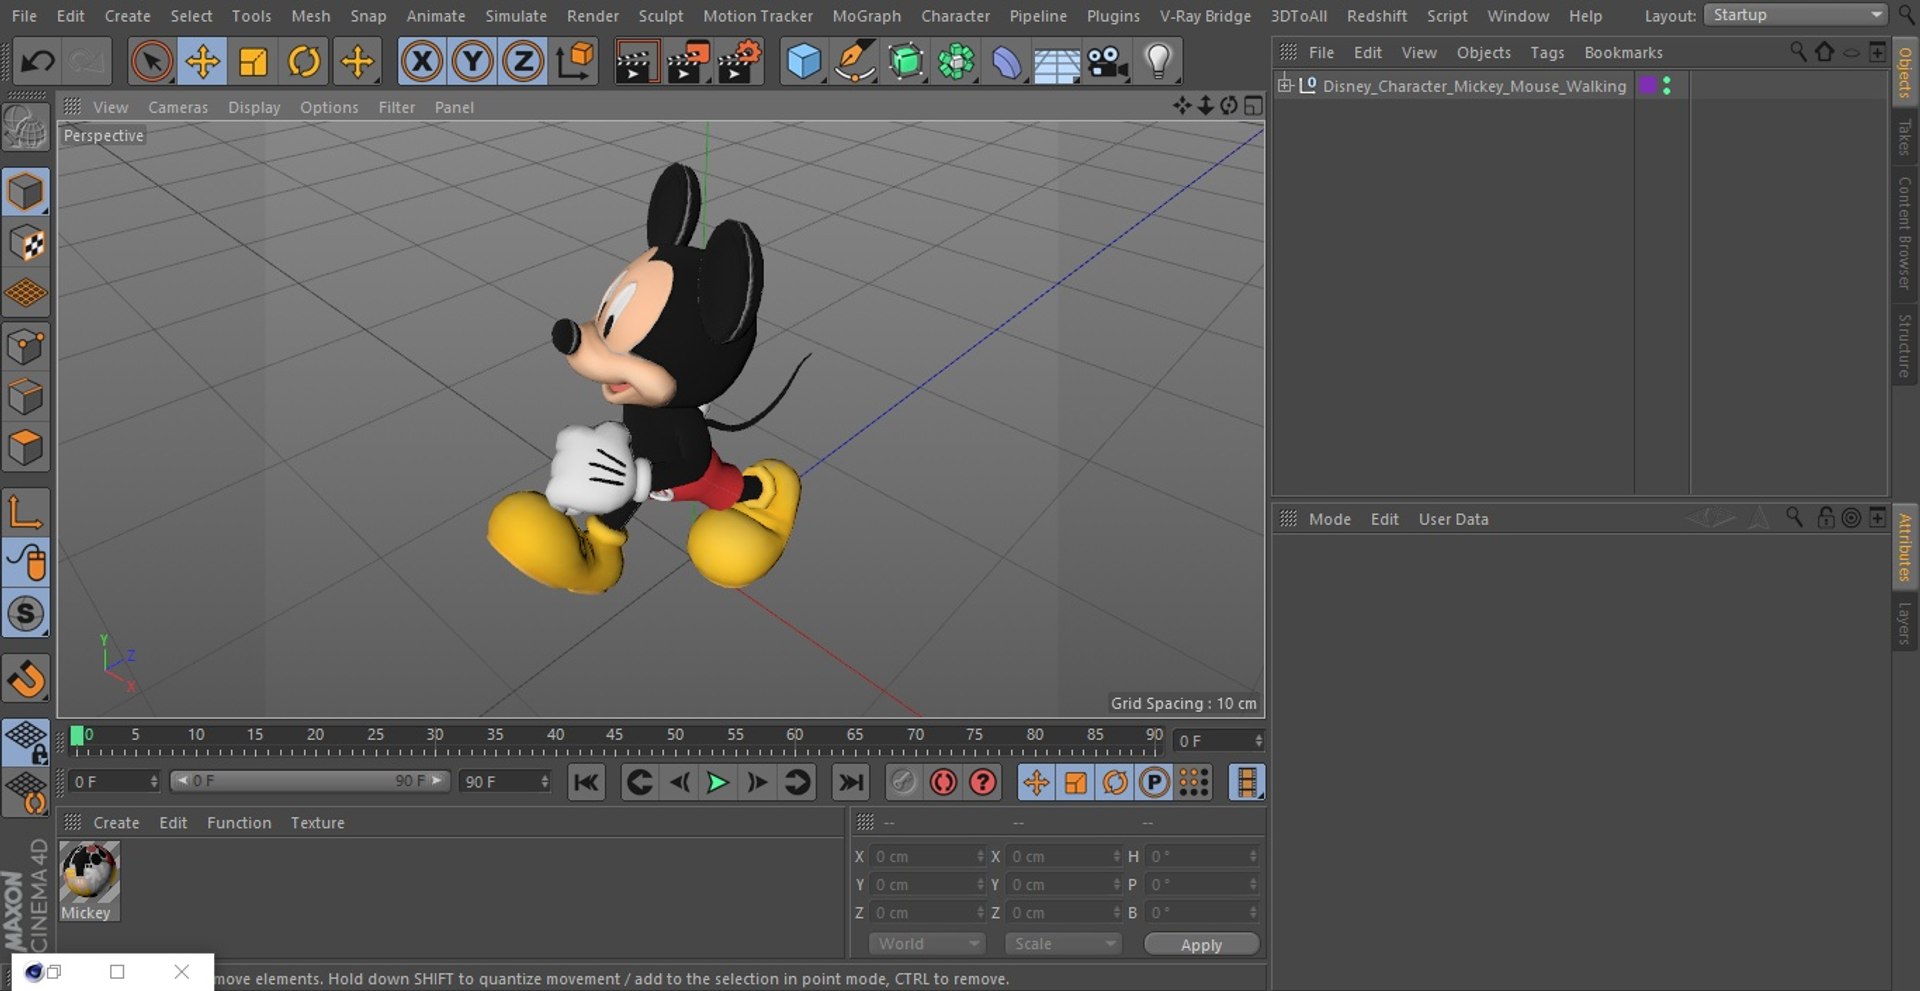
Task: Open the World coordinate dropdown
Action: 927,944
